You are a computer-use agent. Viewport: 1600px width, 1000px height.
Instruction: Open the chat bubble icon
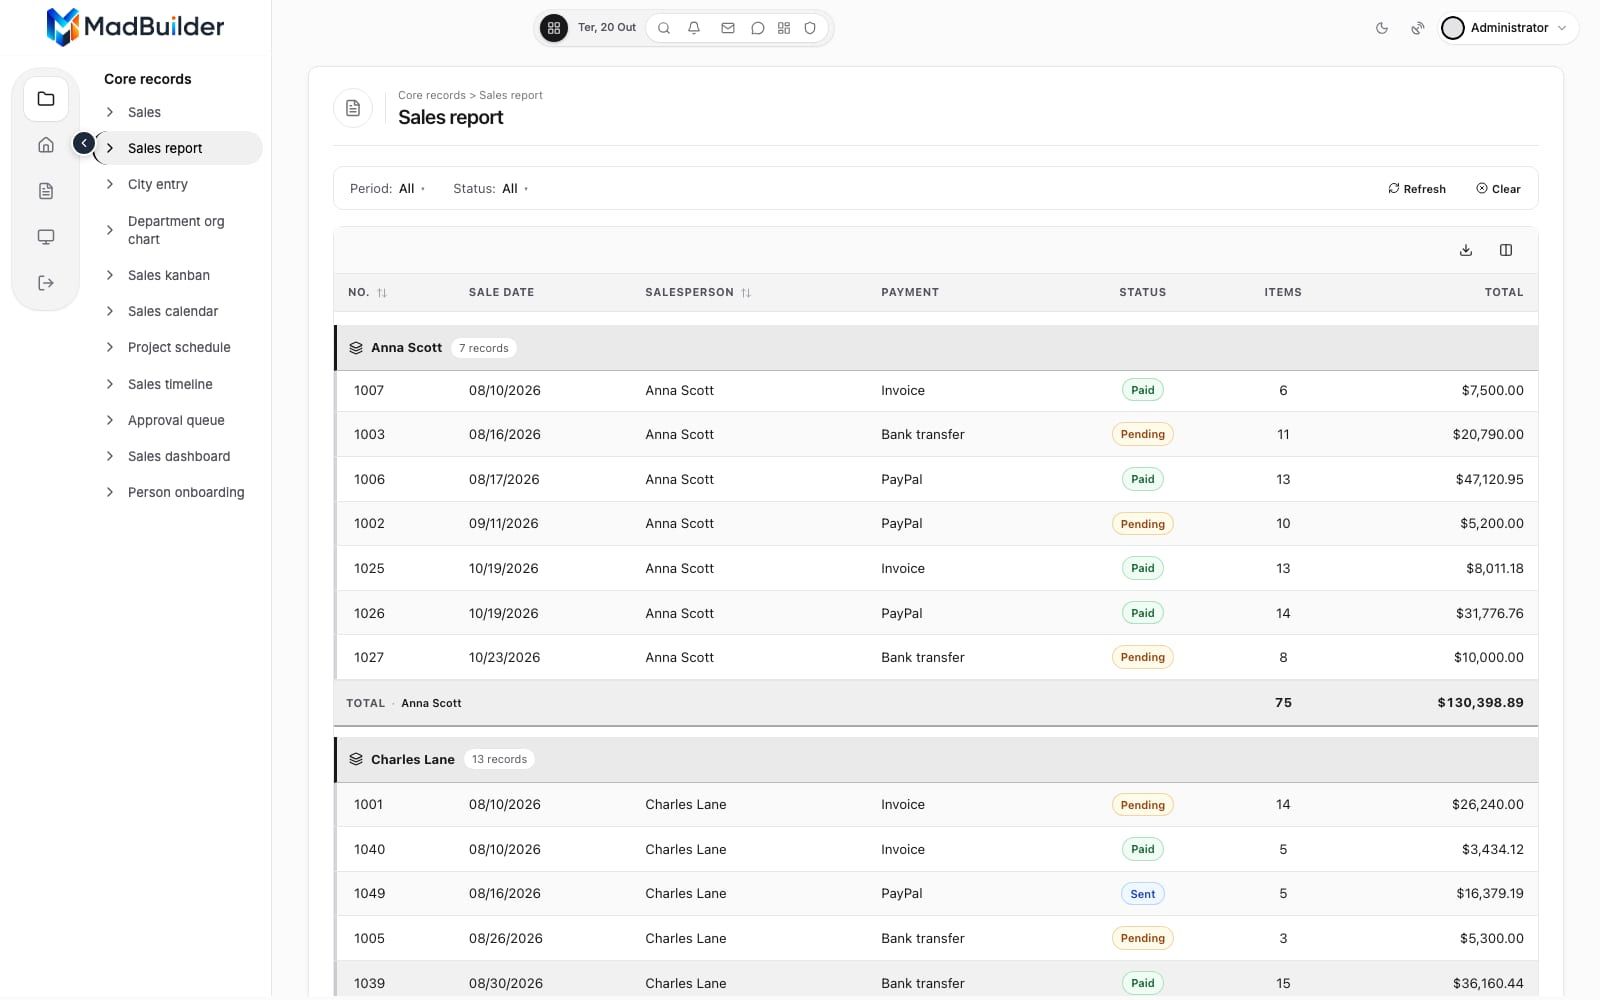pos(758,28)
